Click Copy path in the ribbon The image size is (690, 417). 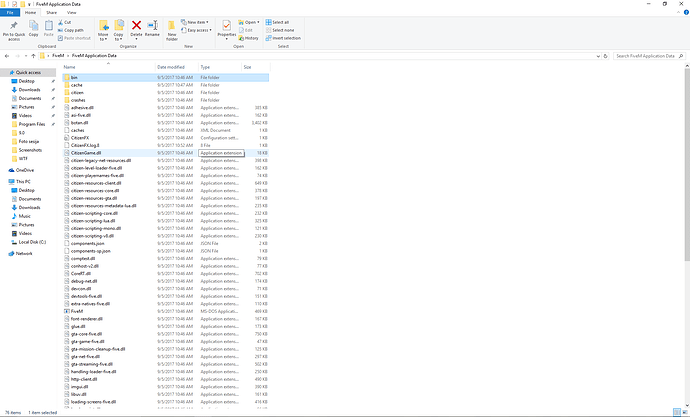(70, 30)
